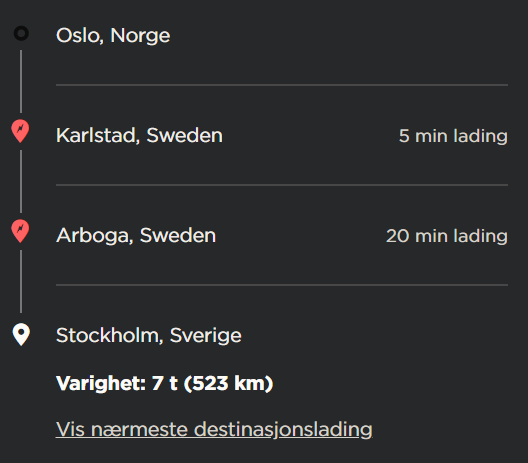528x463 pixels.
Task: Click the word Varighet in trip summary
Action: tap(101, 383)
